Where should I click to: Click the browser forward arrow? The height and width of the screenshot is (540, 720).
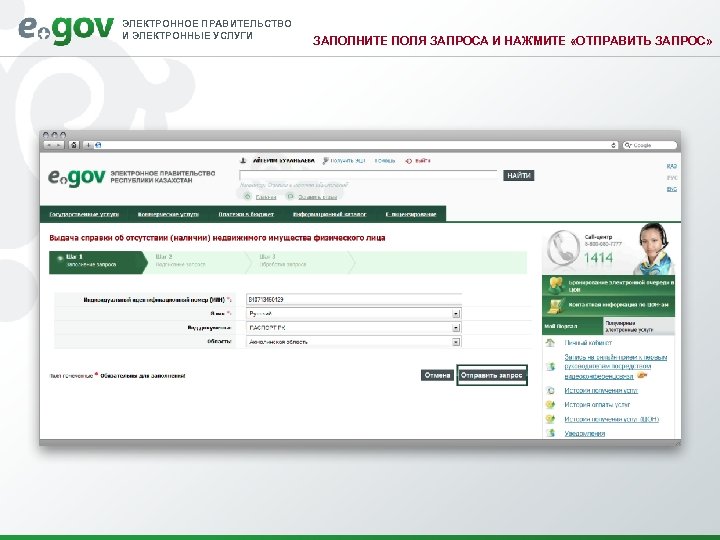(59, 145)
